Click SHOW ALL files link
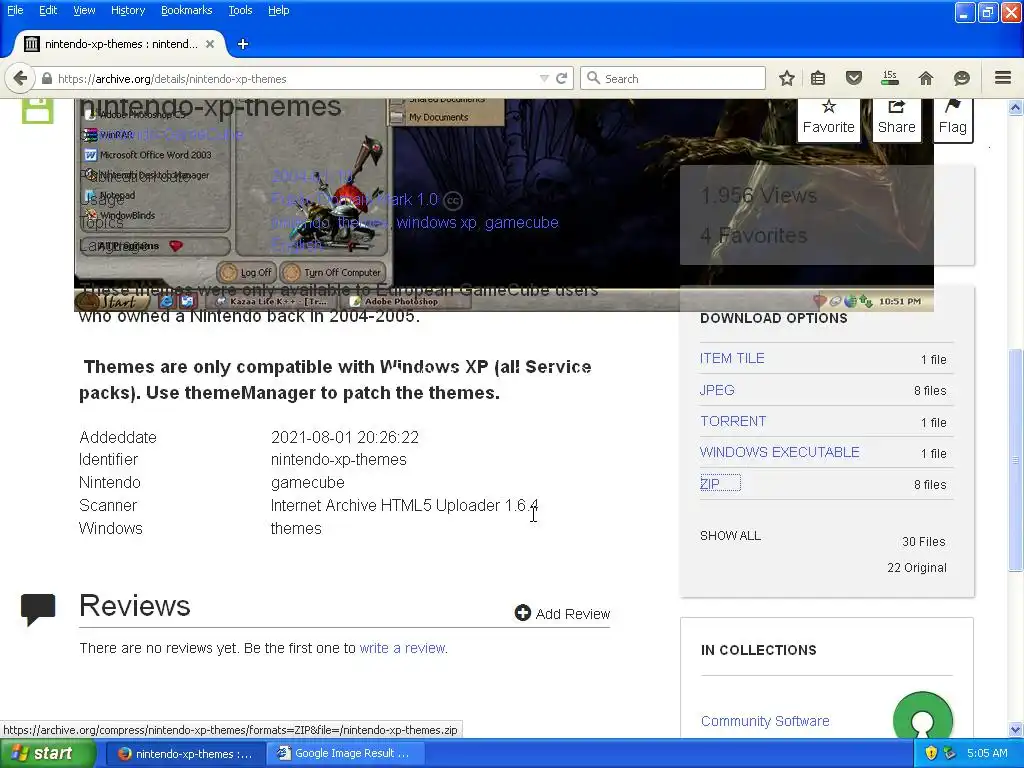Image resolution: width=1024 pixels, height=768 pixels. click(x=730, y=536)
